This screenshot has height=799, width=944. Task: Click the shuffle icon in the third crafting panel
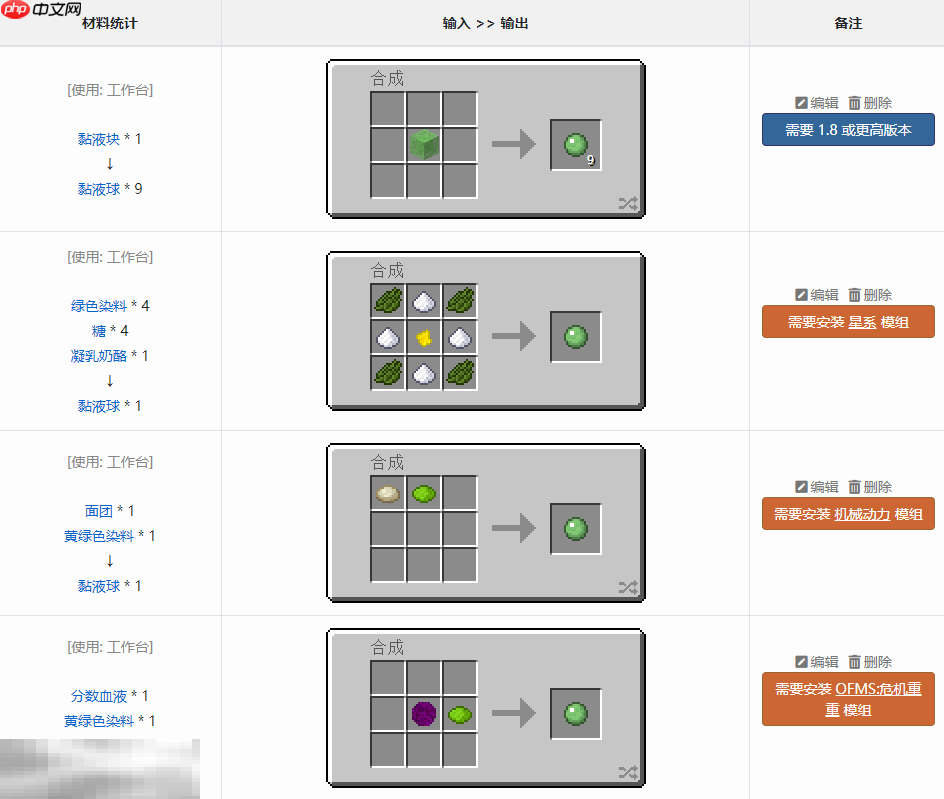(x=629, y=587)
